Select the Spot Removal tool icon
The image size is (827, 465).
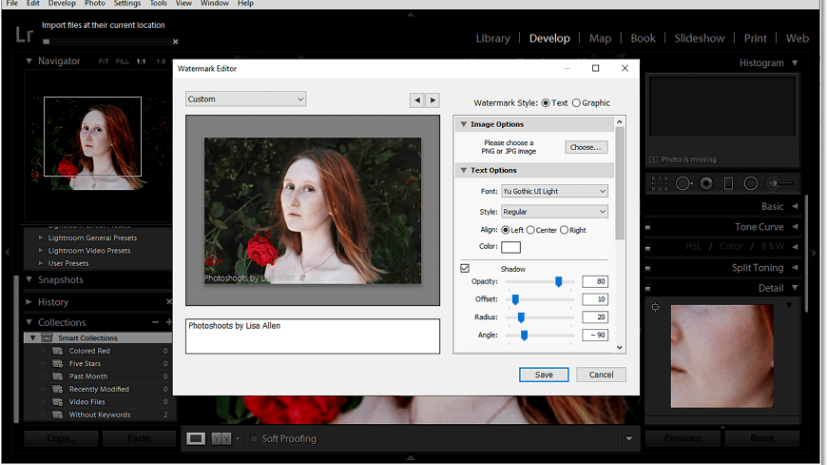click(x=684, y=184)
